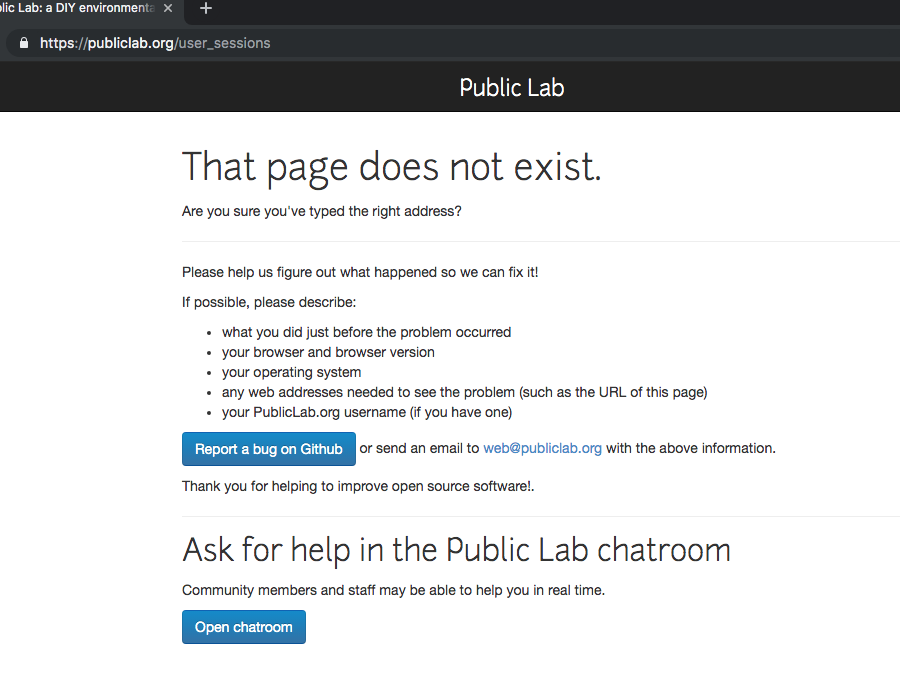Click the 'That page does not exist.' heading

[x=391, y=168]
